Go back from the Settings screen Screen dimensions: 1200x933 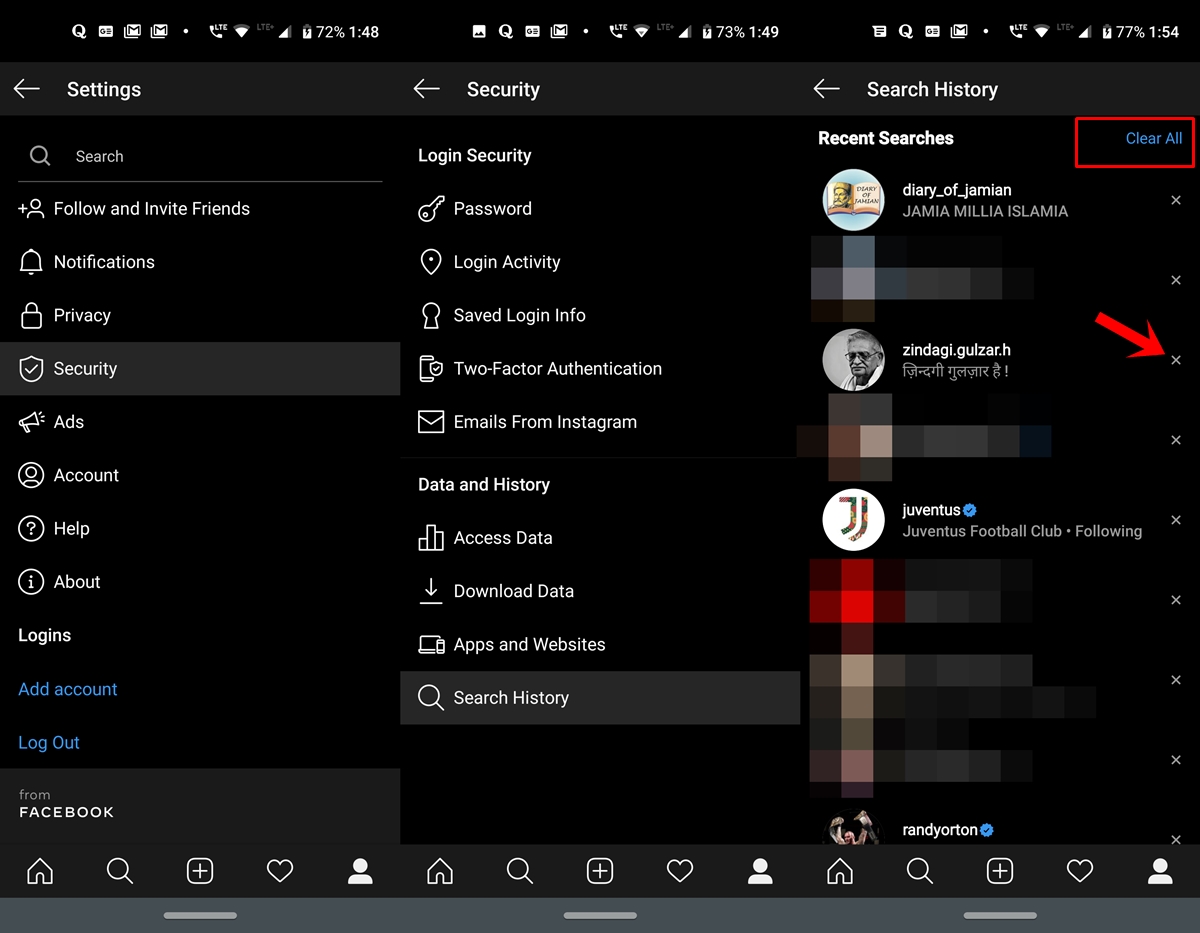point(27,89)
